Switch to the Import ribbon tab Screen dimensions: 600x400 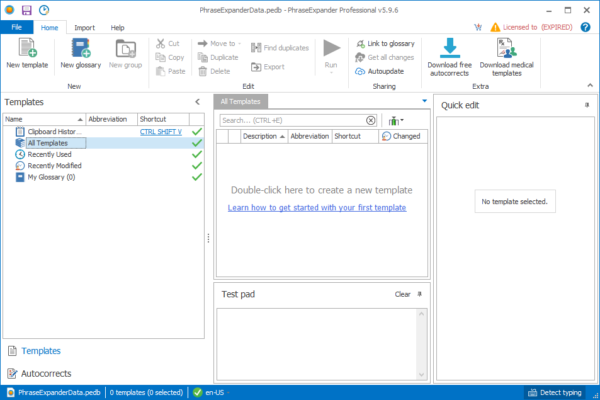(x=84, y=28)
